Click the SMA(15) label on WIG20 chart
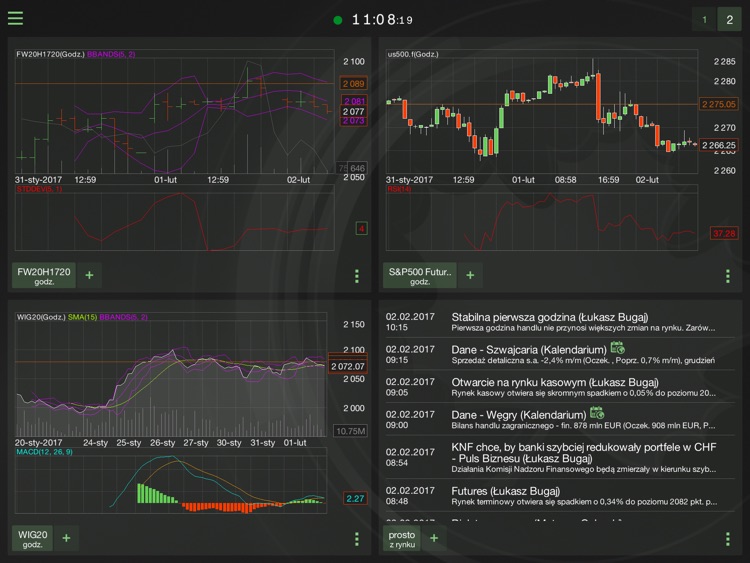750x563 pixels. [x=82, y=317]
